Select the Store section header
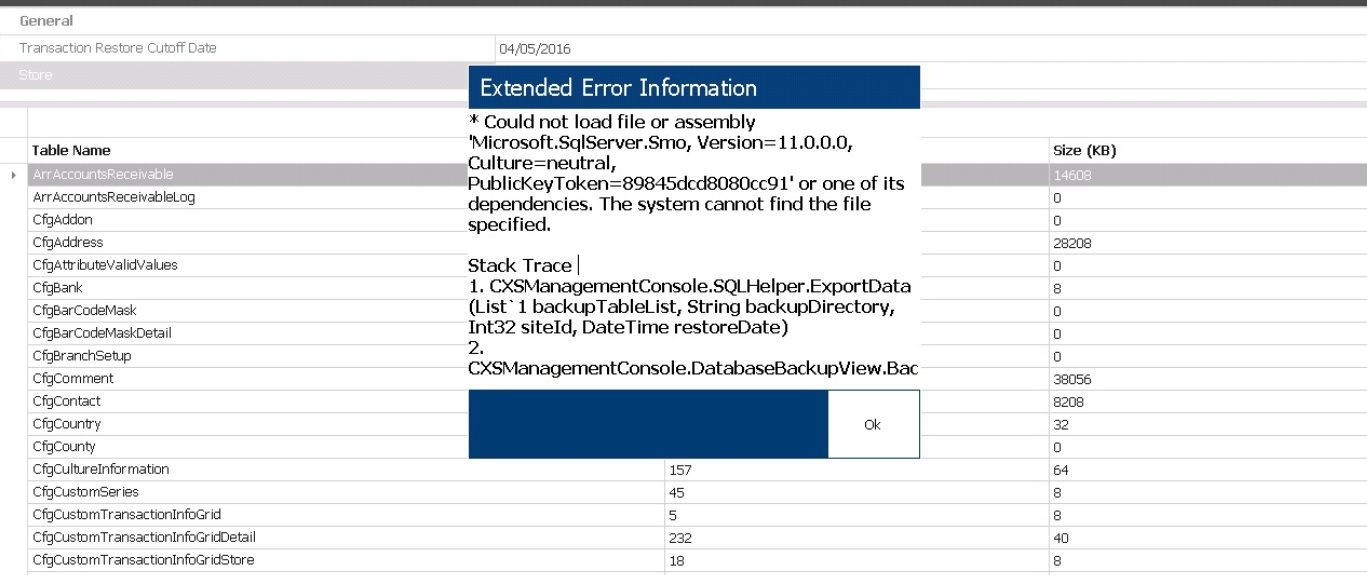1367x575 pixels. [x=35, y=75]
